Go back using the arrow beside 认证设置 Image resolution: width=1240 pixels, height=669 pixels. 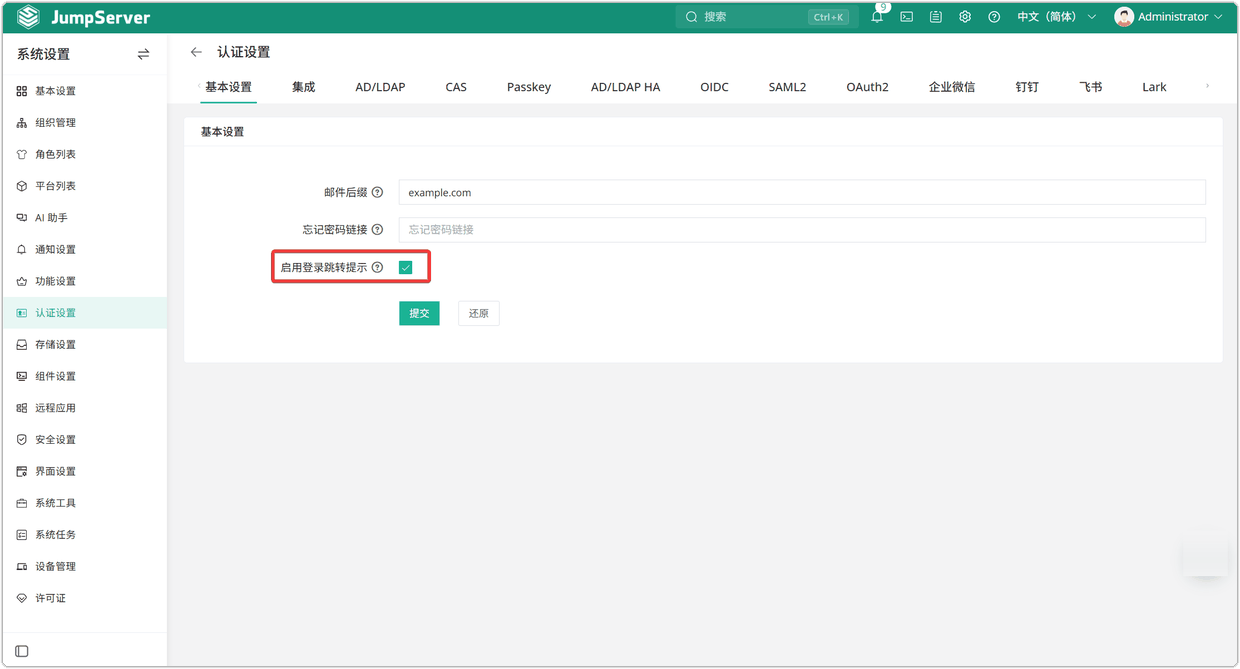[196, 52]
